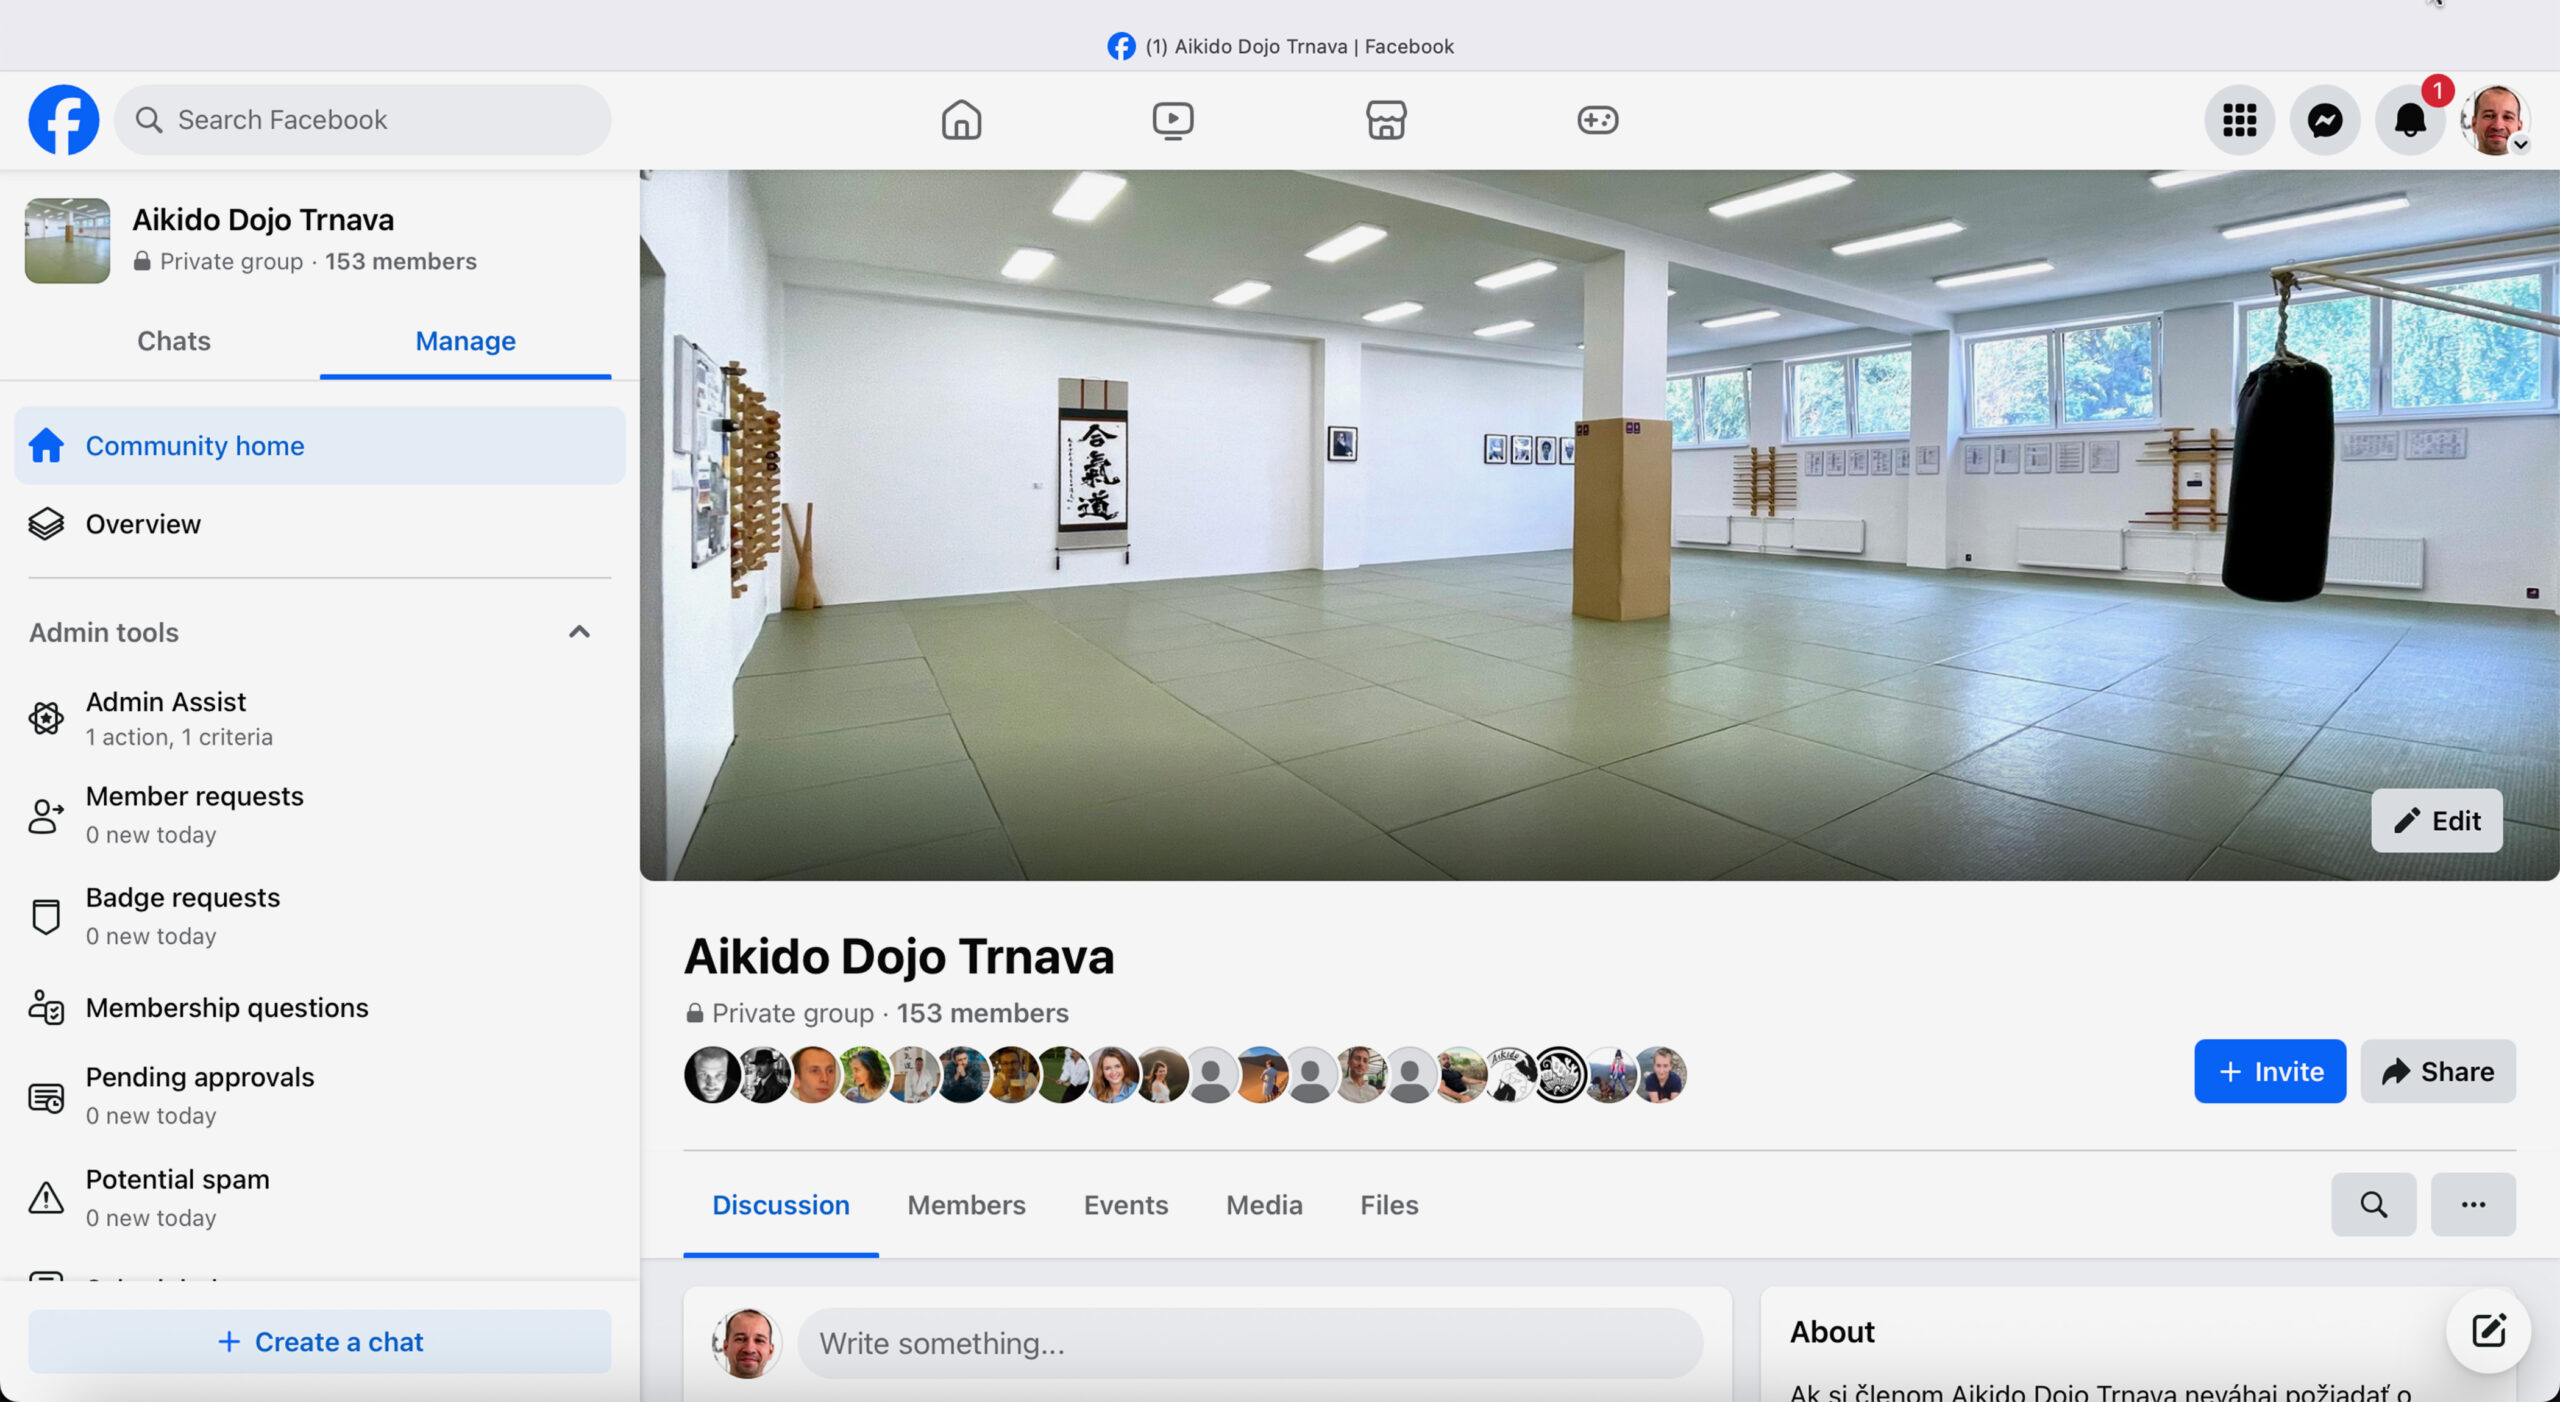
Task: Click the first member avatar in row
Action: point(711,1075)
